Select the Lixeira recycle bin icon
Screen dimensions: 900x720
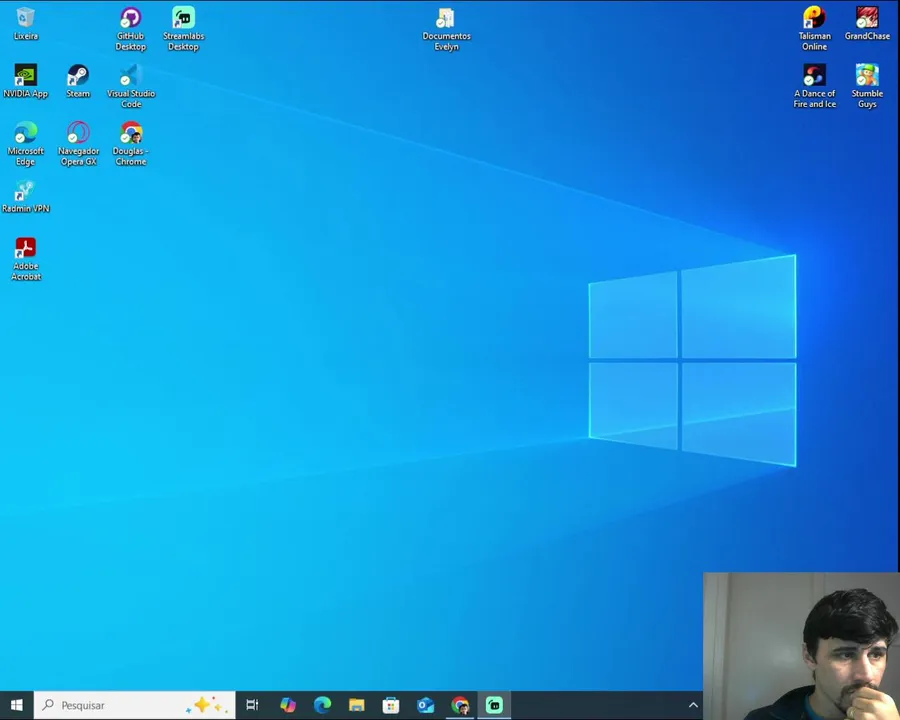[x=25, y=24]
